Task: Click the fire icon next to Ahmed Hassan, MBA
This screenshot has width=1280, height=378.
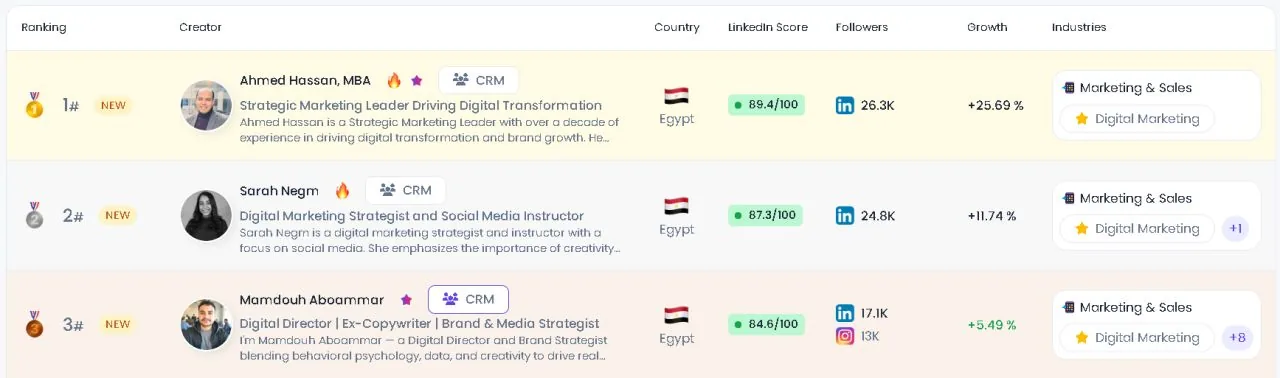Action: click(x=394, y=80)
